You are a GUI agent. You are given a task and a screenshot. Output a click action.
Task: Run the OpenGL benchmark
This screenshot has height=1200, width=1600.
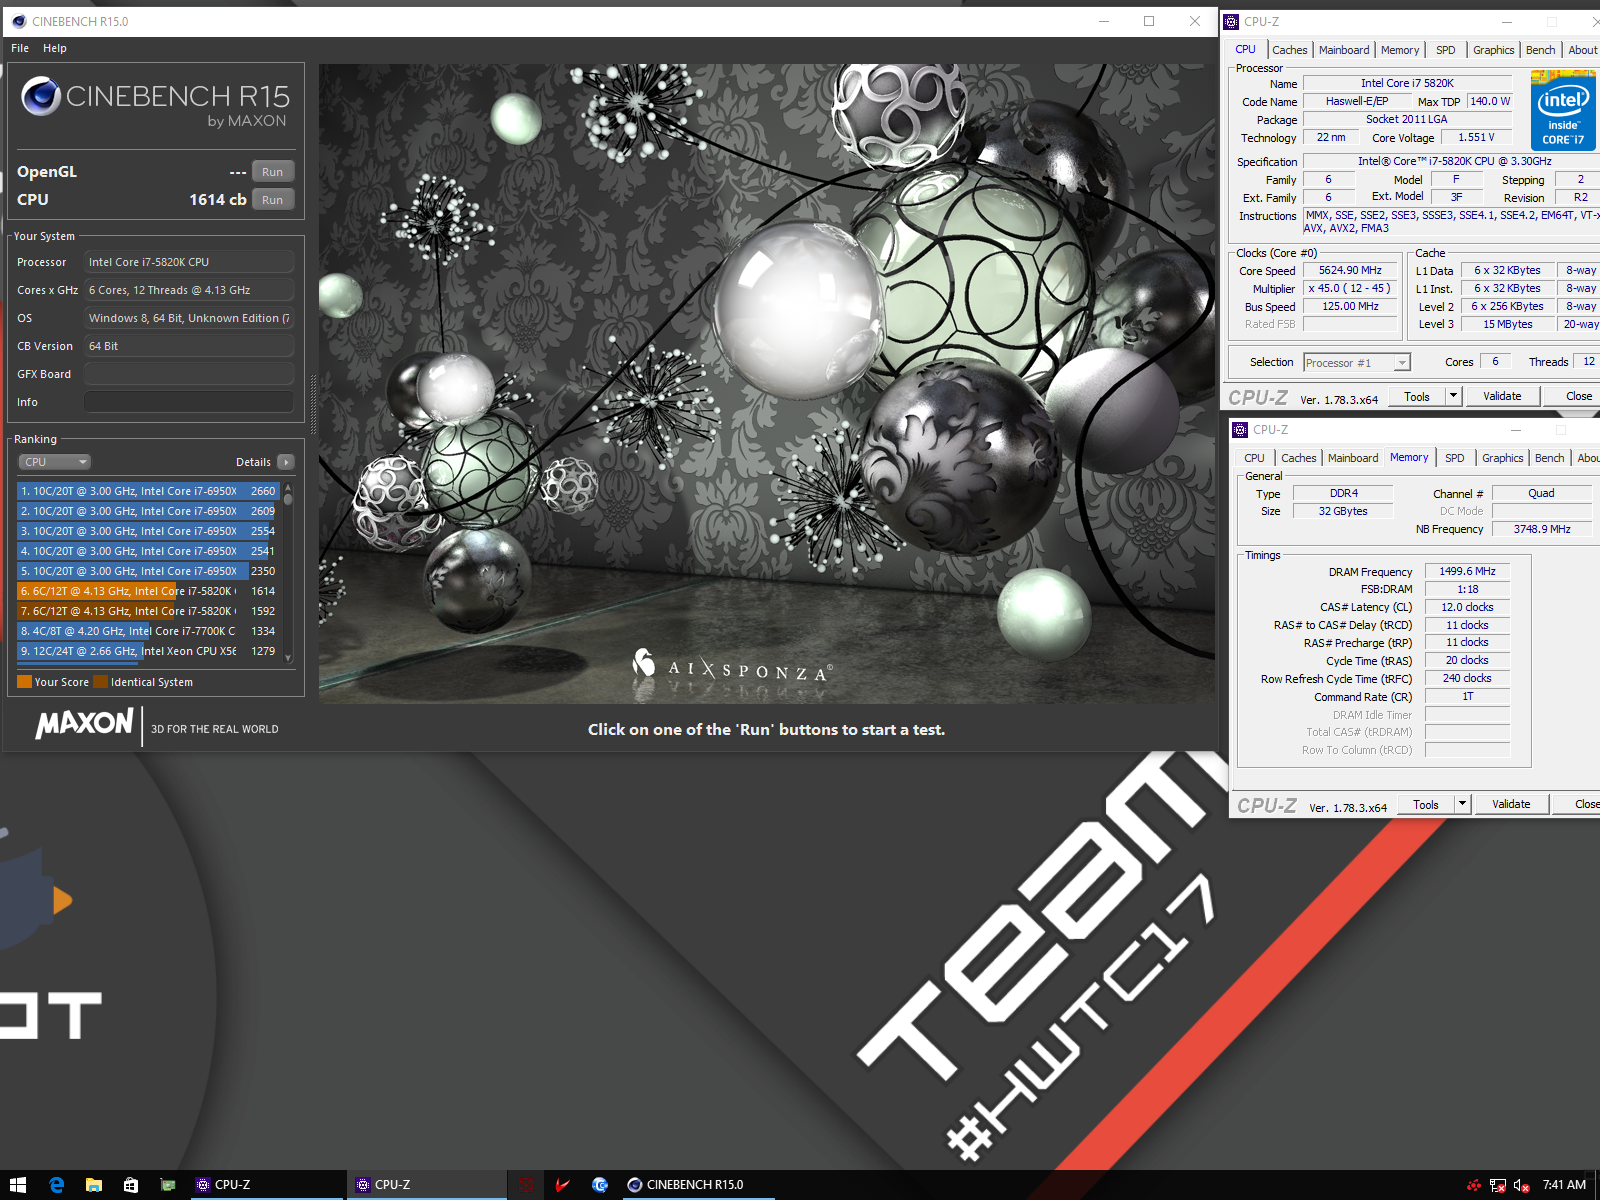click(273, 172)
